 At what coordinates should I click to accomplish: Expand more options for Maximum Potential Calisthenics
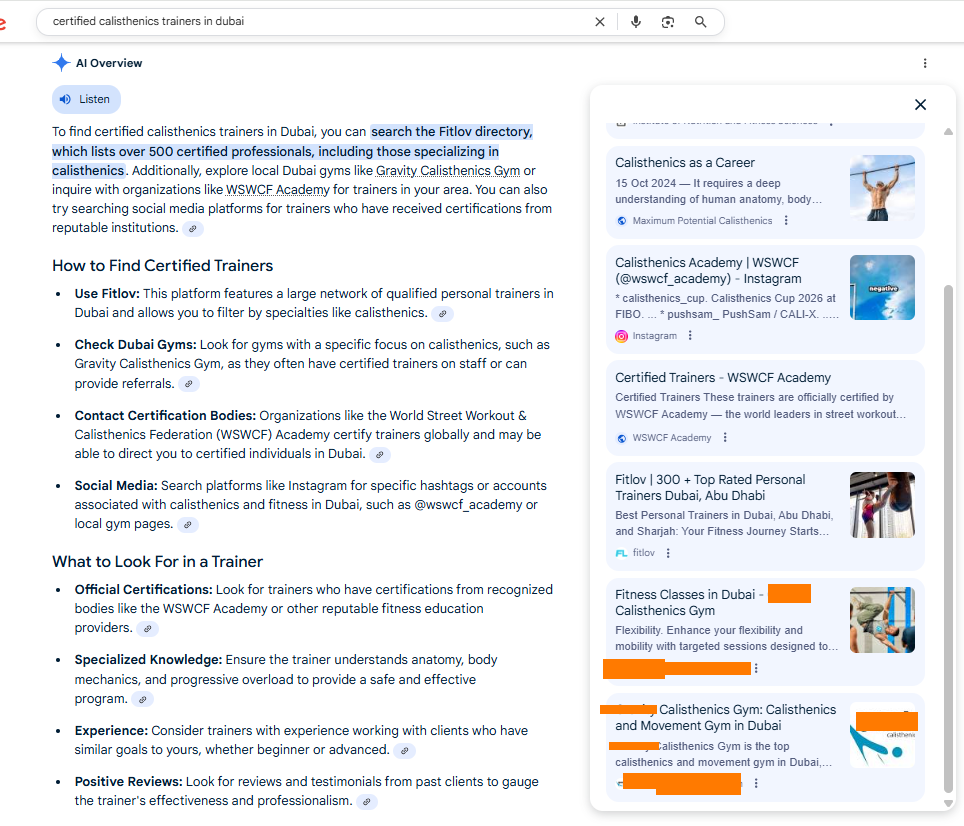[786, 221]
